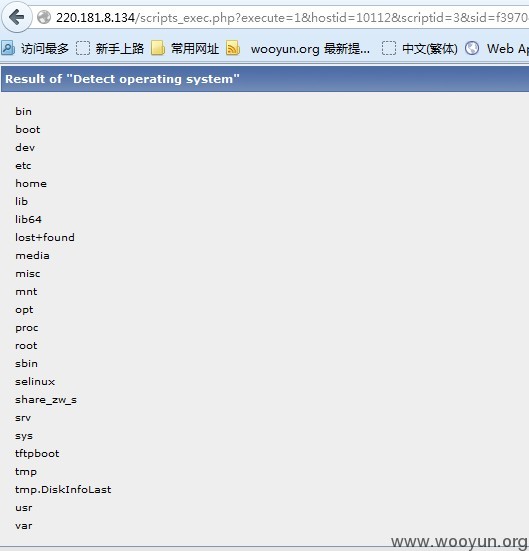Select the 'tmp' entry

(x=26, y=472)
